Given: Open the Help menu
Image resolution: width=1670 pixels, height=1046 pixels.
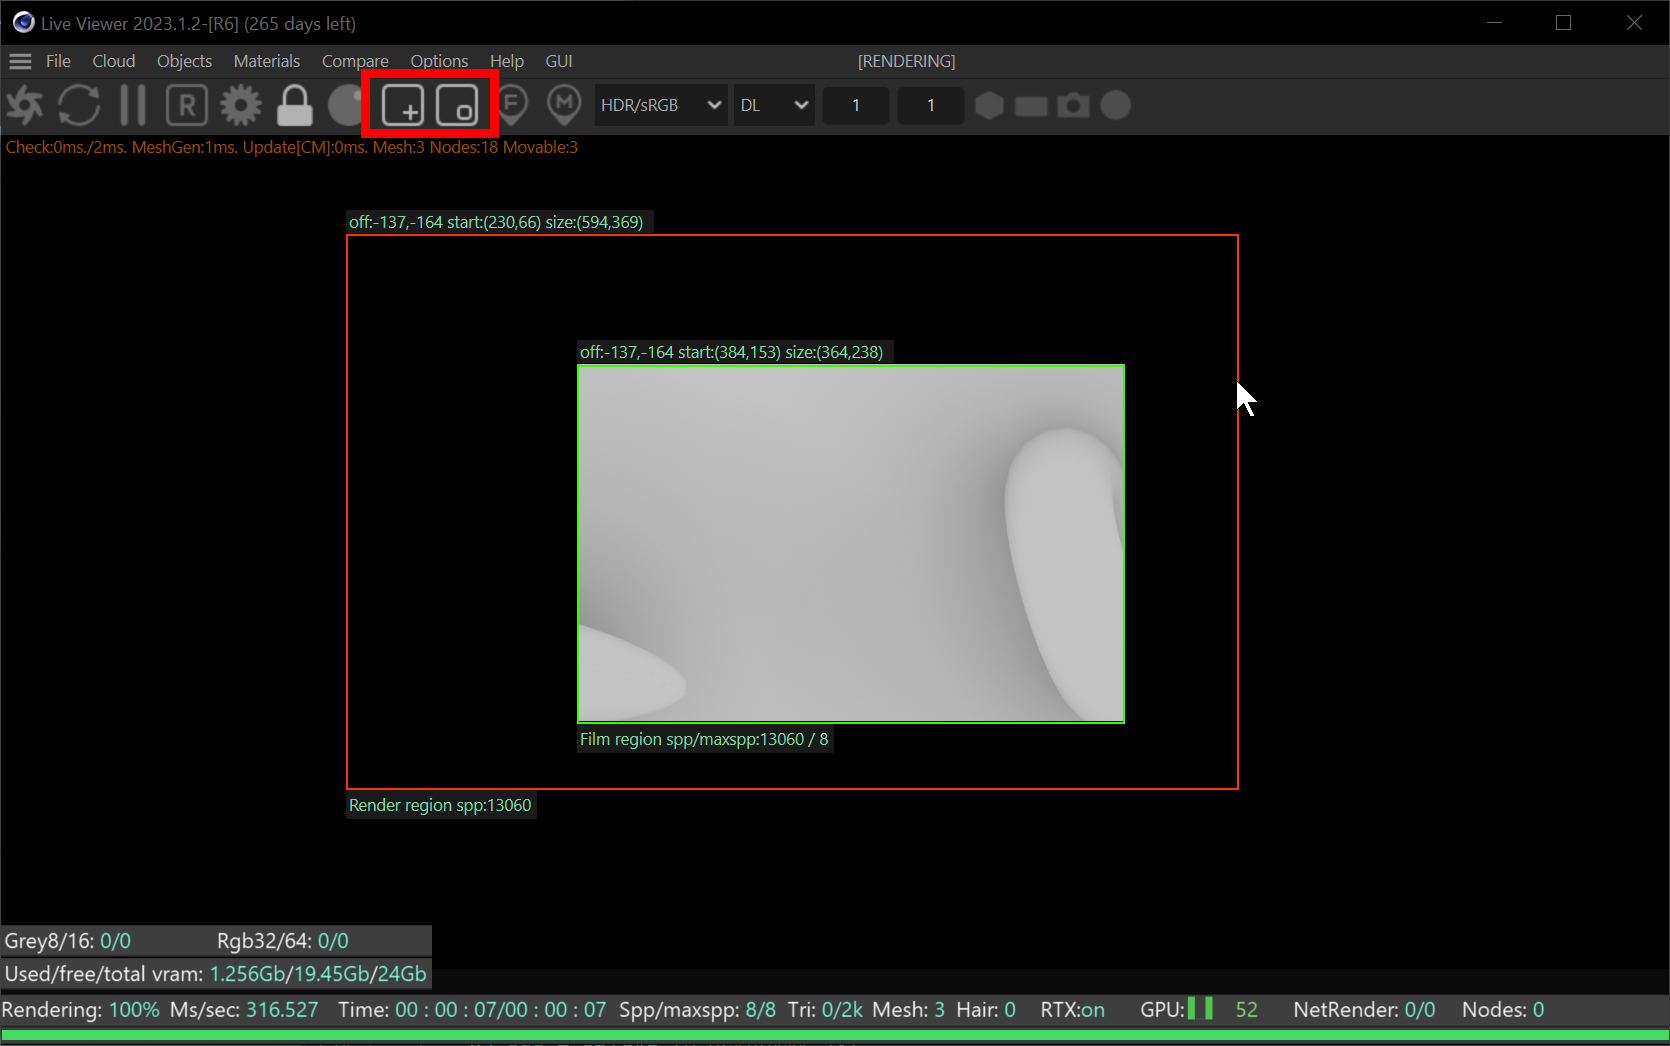Looking at the screenshot, I should click(x=507, y=61).
